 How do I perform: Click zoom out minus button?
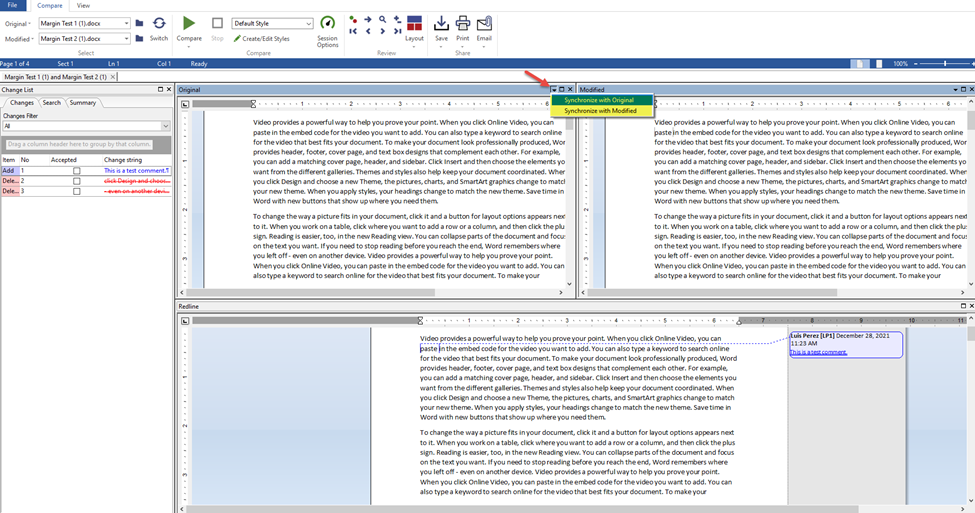pos(915,63)
